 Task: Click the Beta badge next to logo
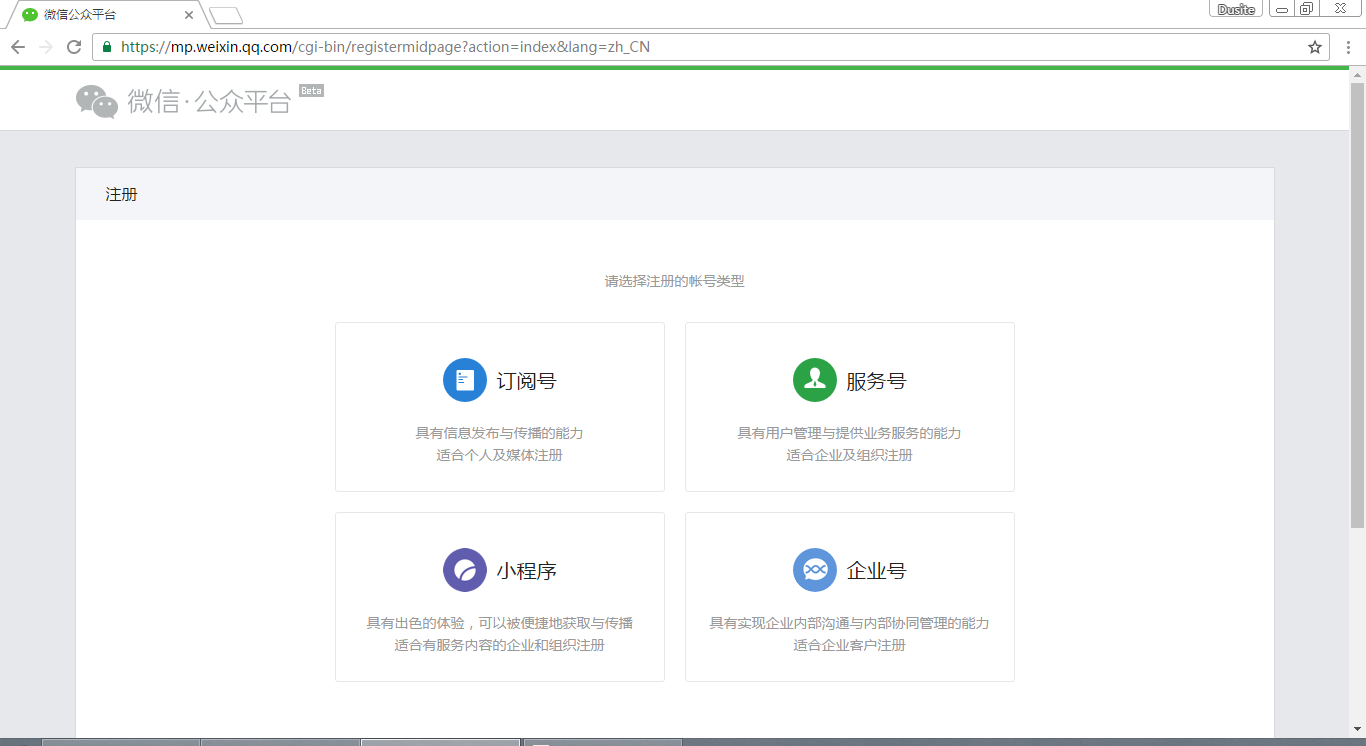click(311, 91)
